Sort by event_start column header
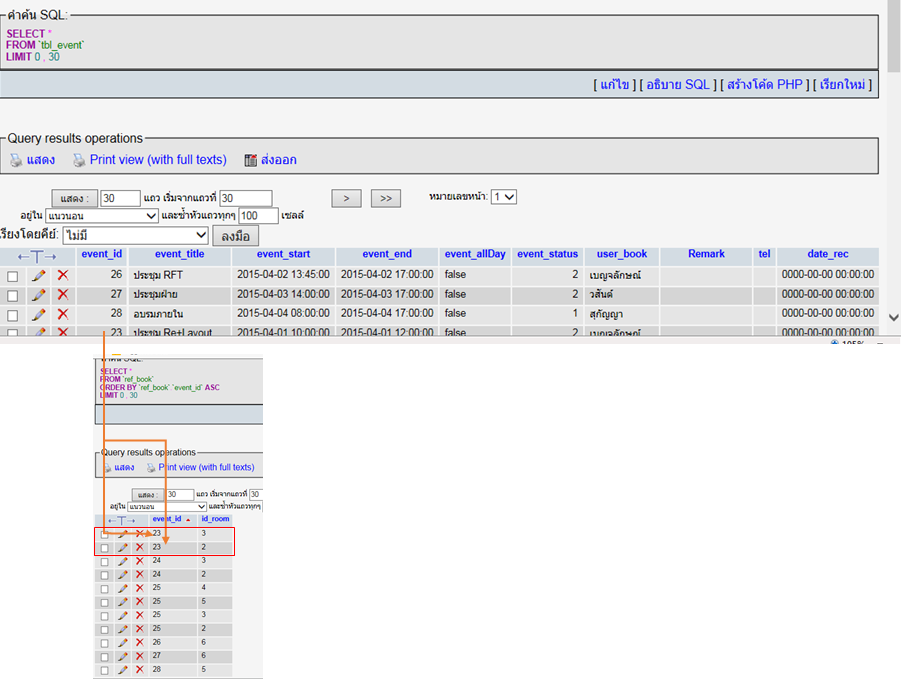The image size is (901, 679). [283, 254]
